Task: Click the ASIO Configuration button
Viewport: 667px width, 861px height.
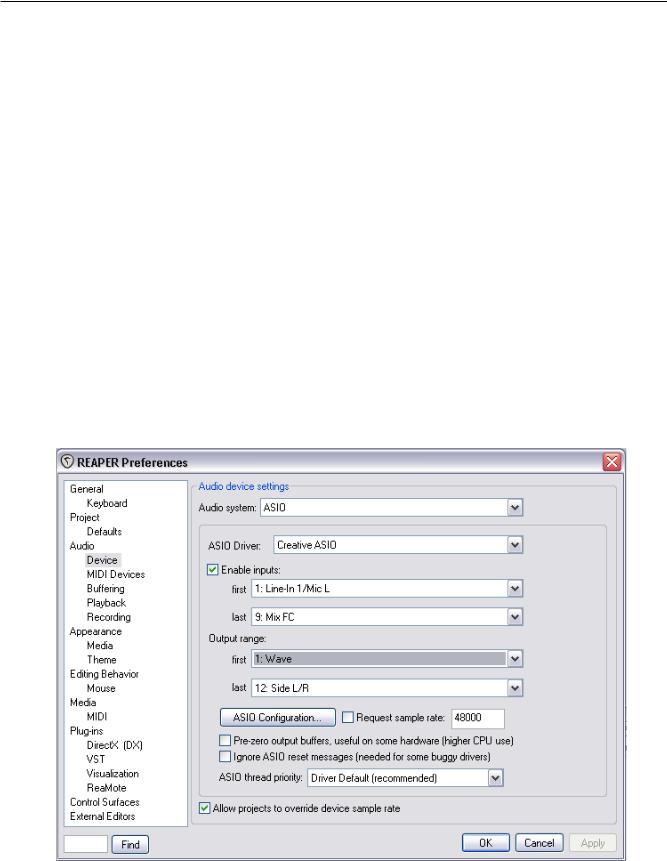Action: [277, 717]
